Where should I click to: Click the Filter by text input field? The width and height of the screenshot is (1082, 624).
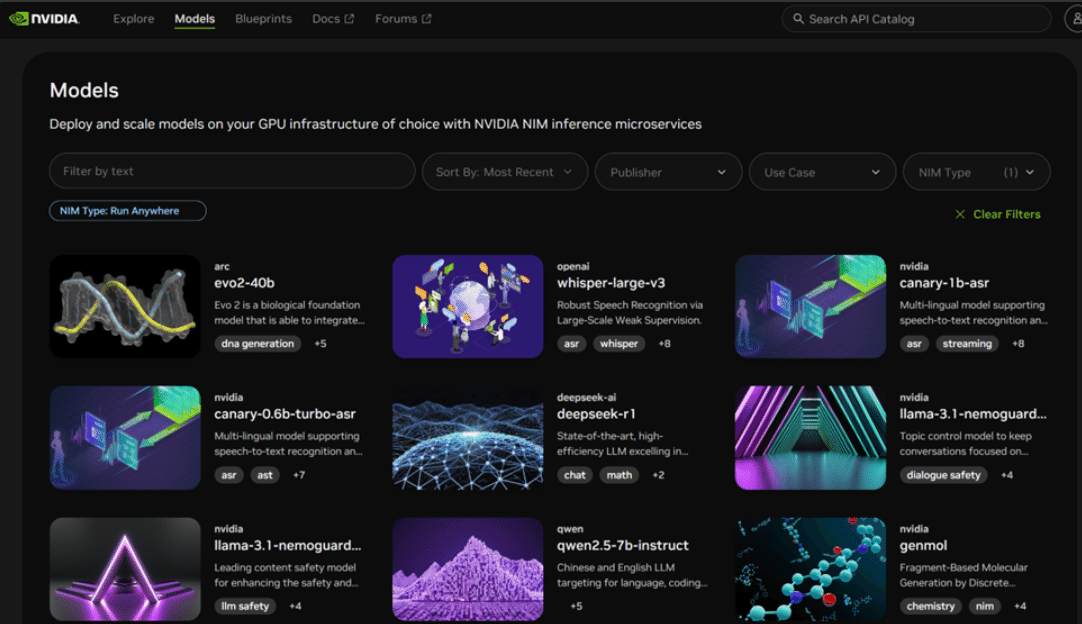click(x=231, y=171)
